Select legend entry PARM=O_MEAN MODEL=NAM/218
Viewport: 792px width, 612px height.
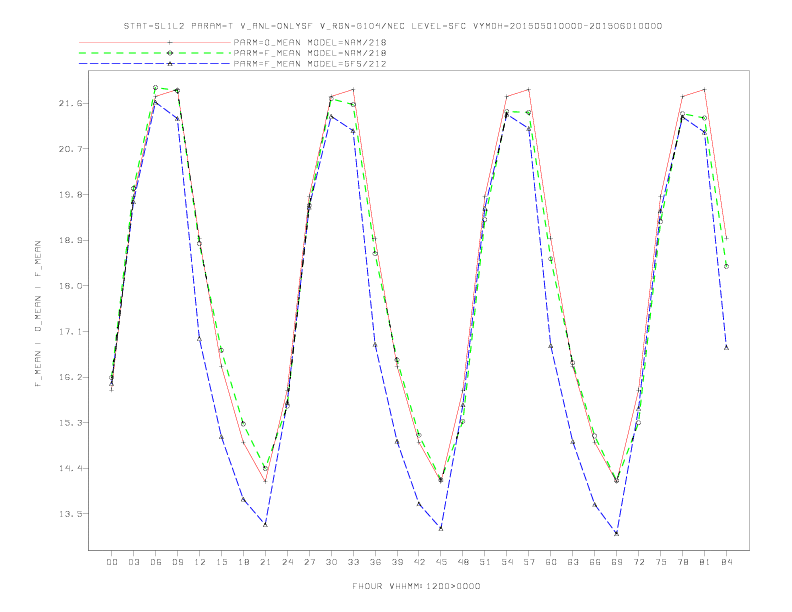[310, 42]
